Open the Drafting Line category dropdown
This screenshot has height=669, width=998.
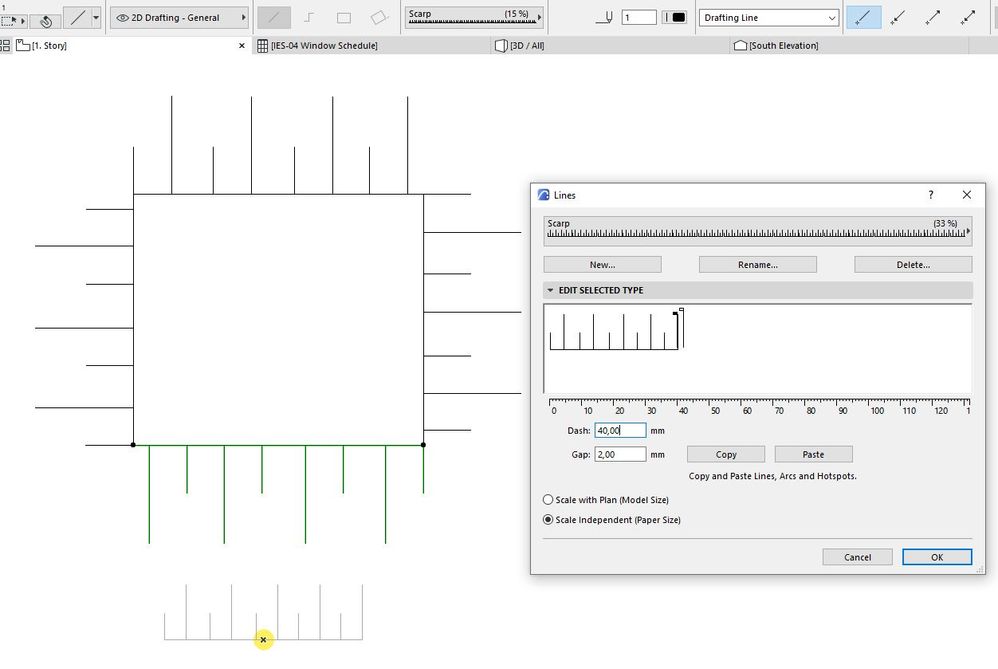click(769, 18)
